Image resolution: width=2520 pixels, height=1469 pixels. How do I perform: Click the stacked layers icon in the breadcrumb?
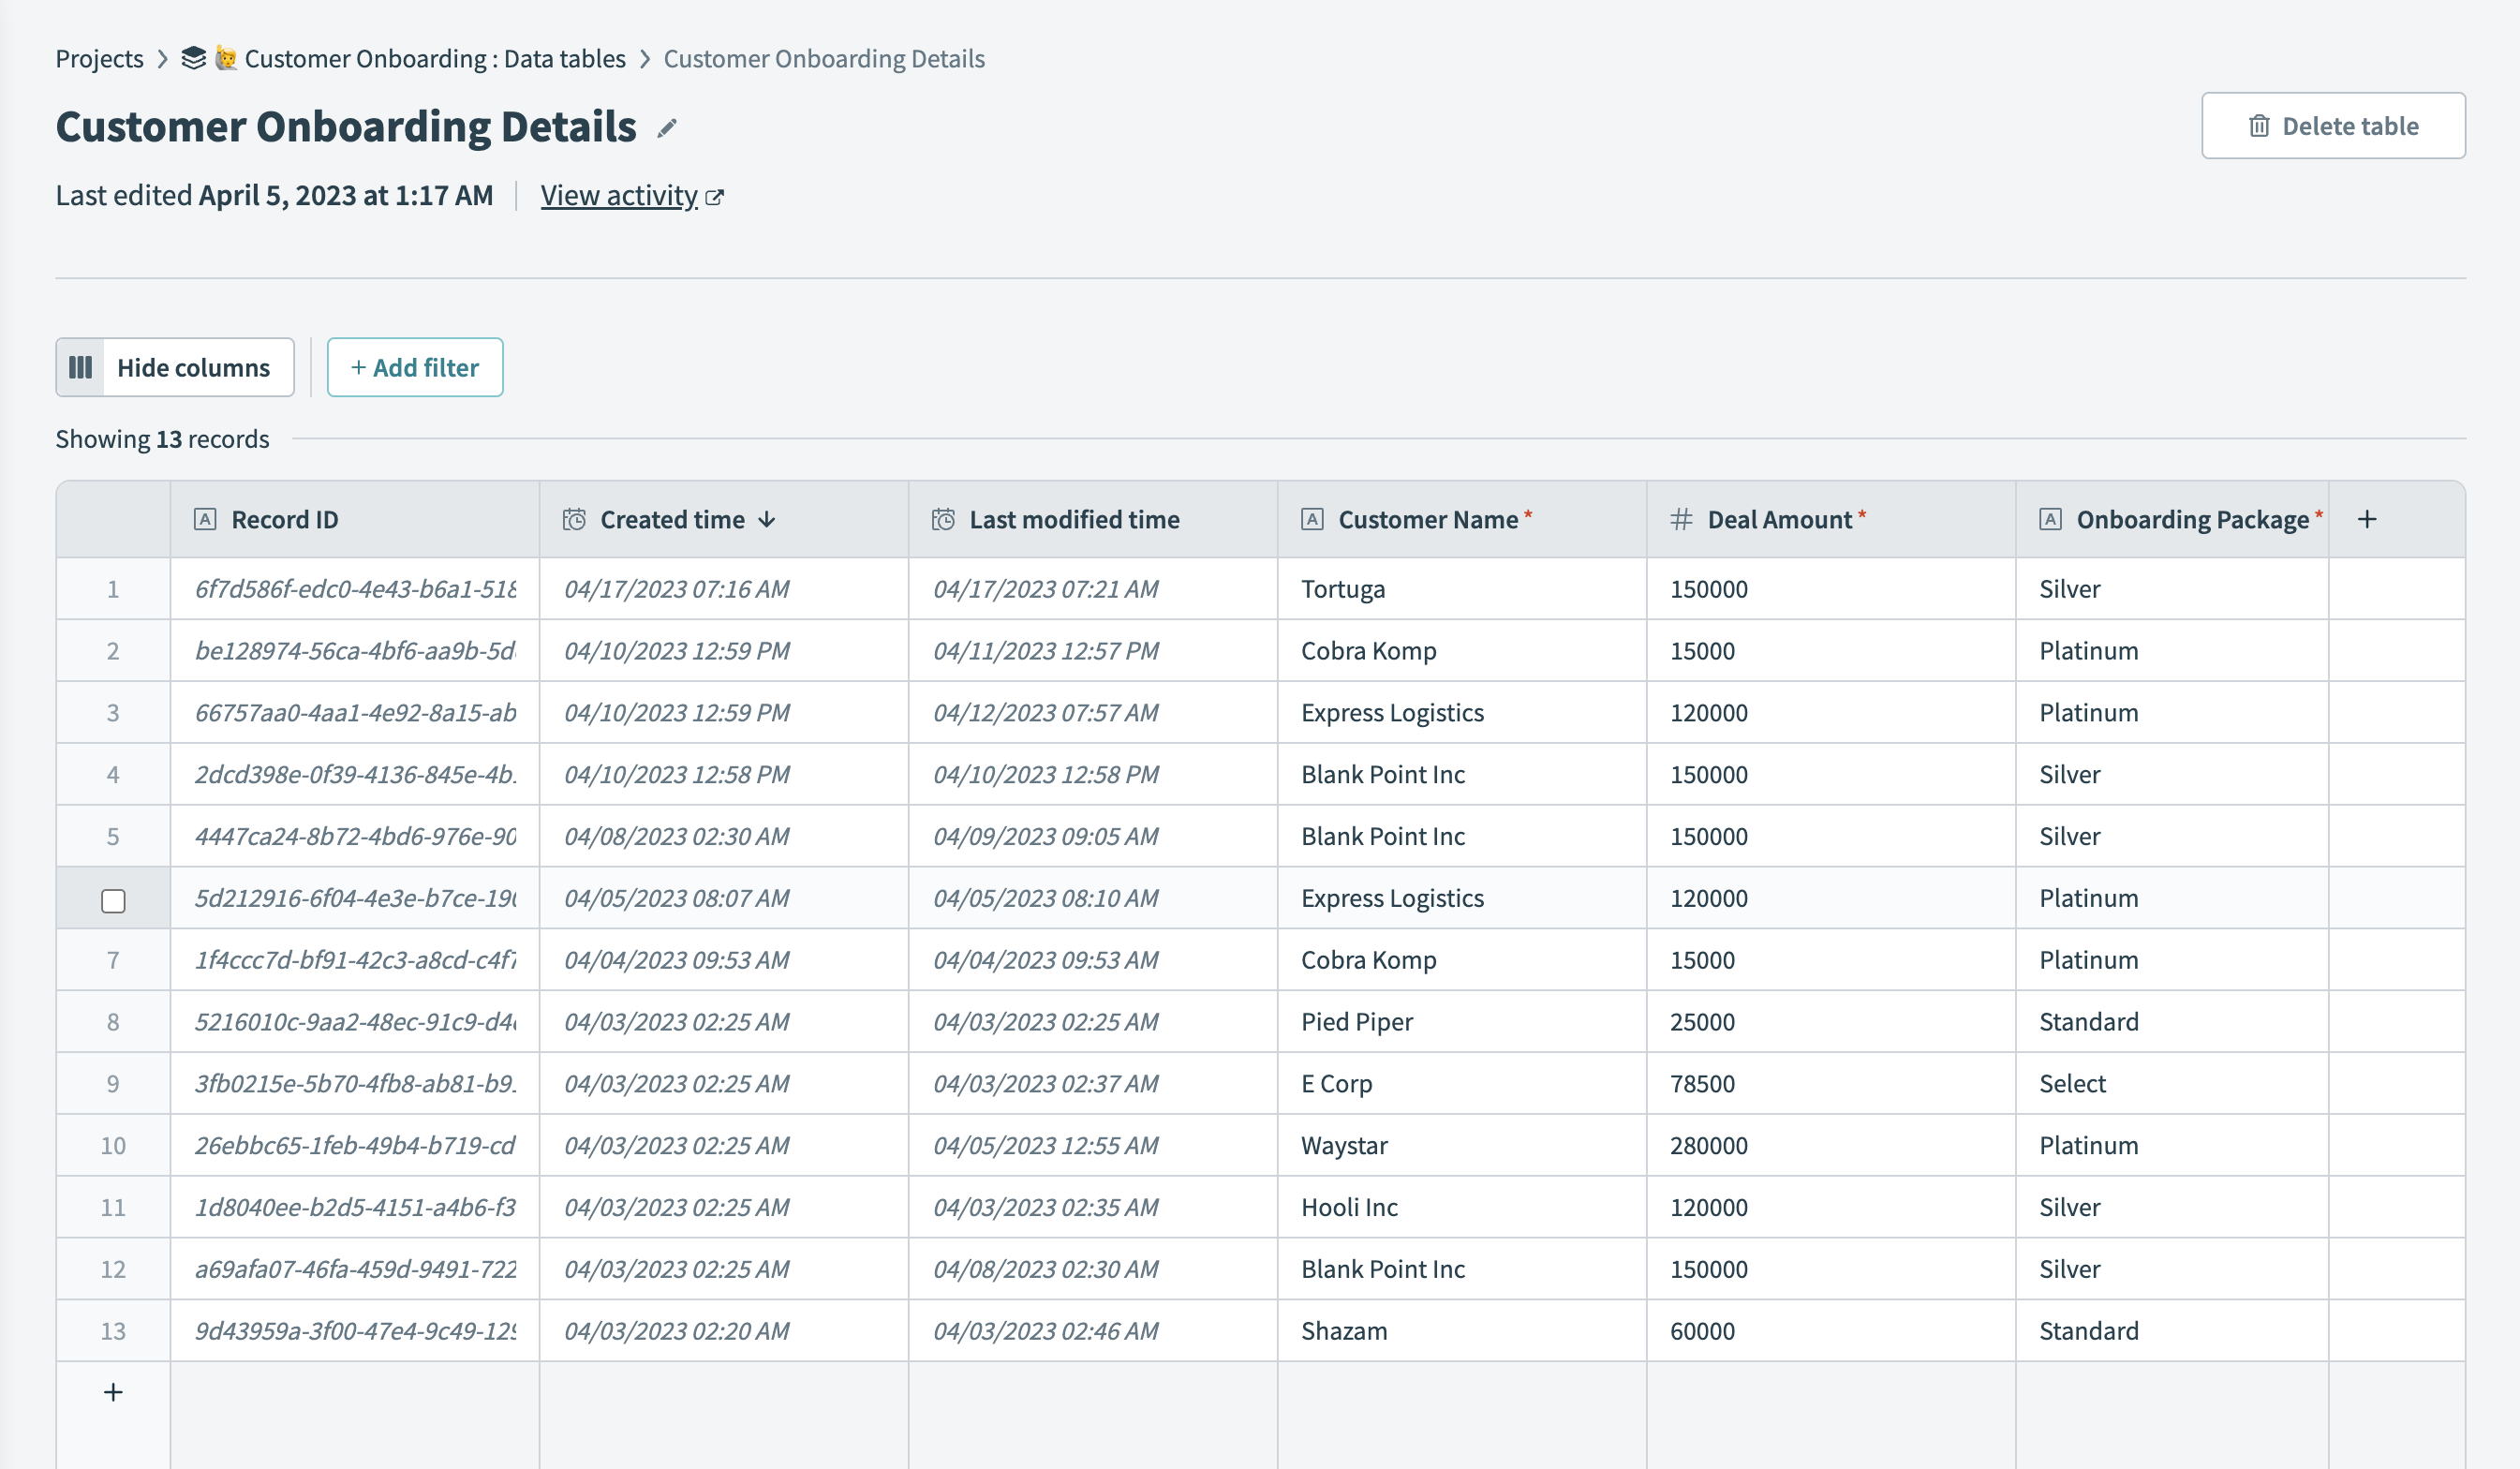tap(193, 58)
